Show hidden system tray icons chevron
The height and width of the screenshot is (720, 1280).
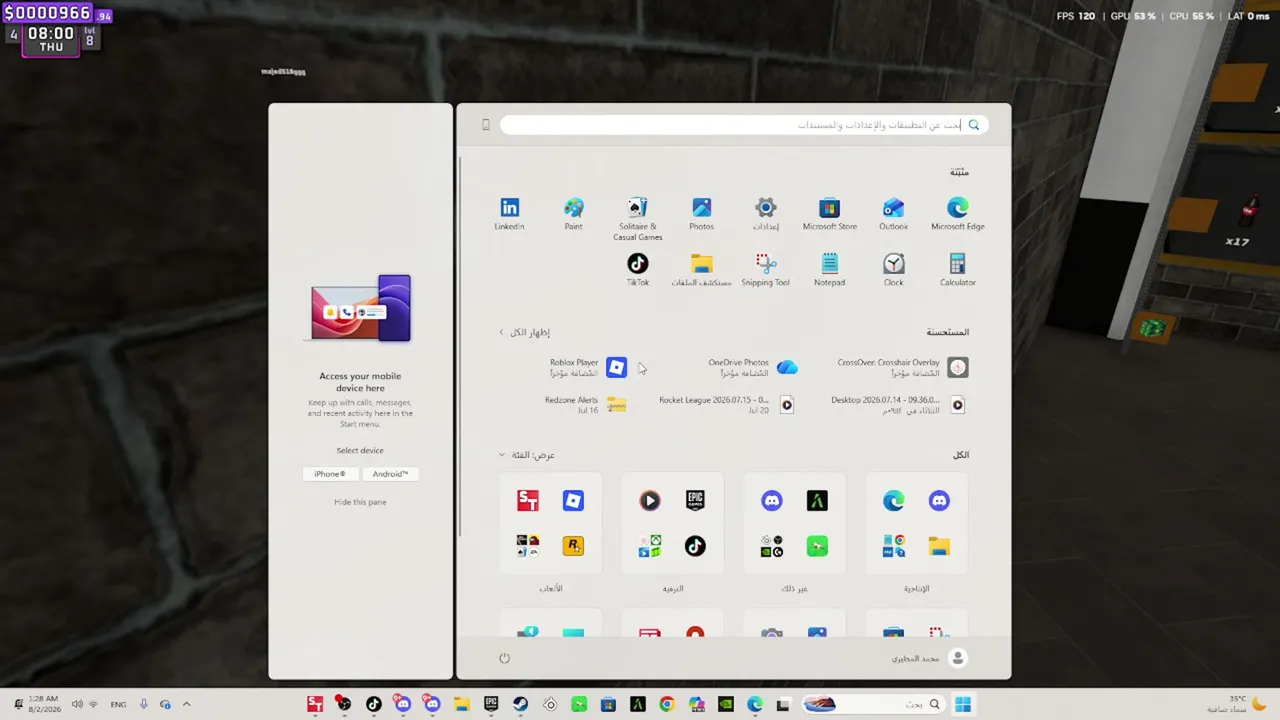186,704
